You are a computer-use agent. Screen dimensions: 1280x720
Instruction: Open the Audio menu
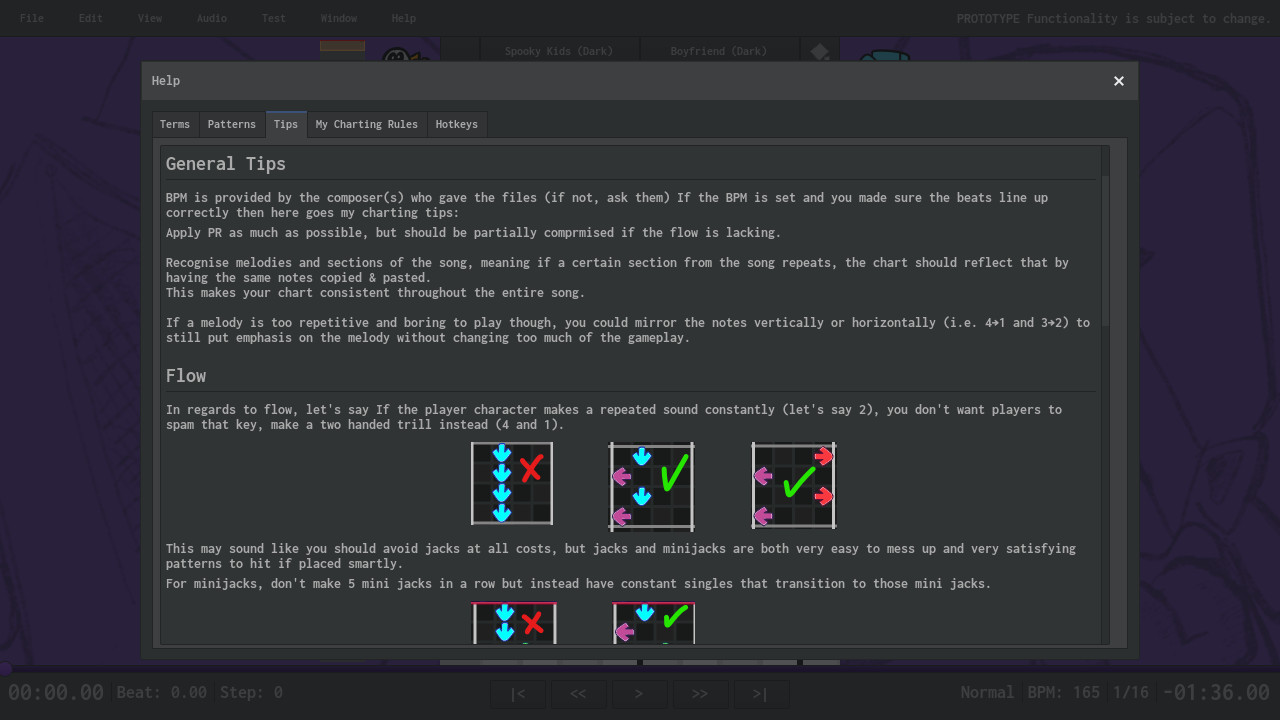coord(212,18)
